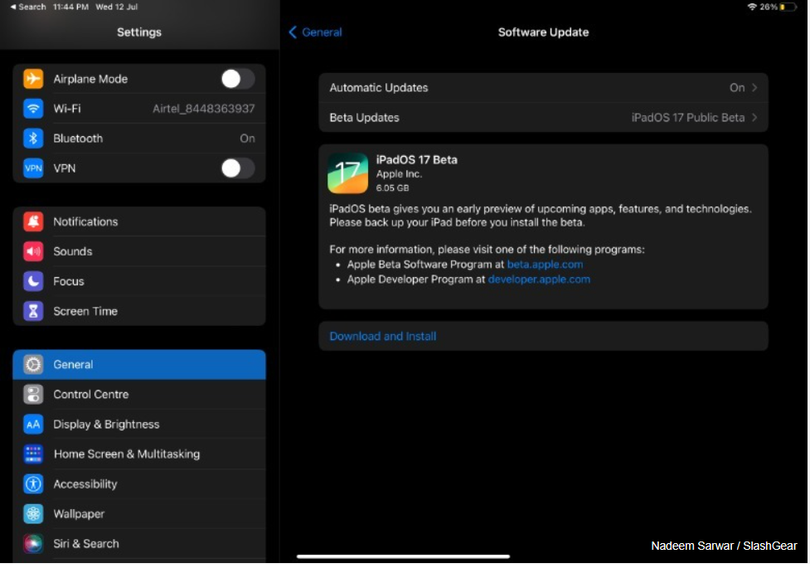Open Screen Time settings
This screenshot has height=564, width=810.
[139, 311]
